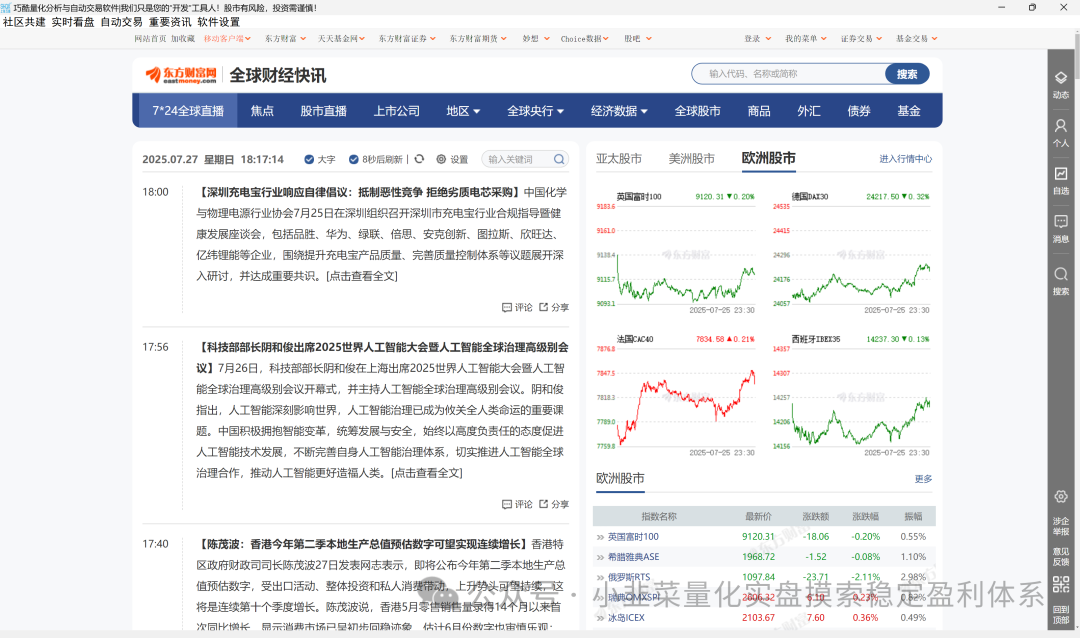1080x638 pixels.
Task: Open the 西班牙IBEX35 chart thumbnail
Action: coord(851,395)
